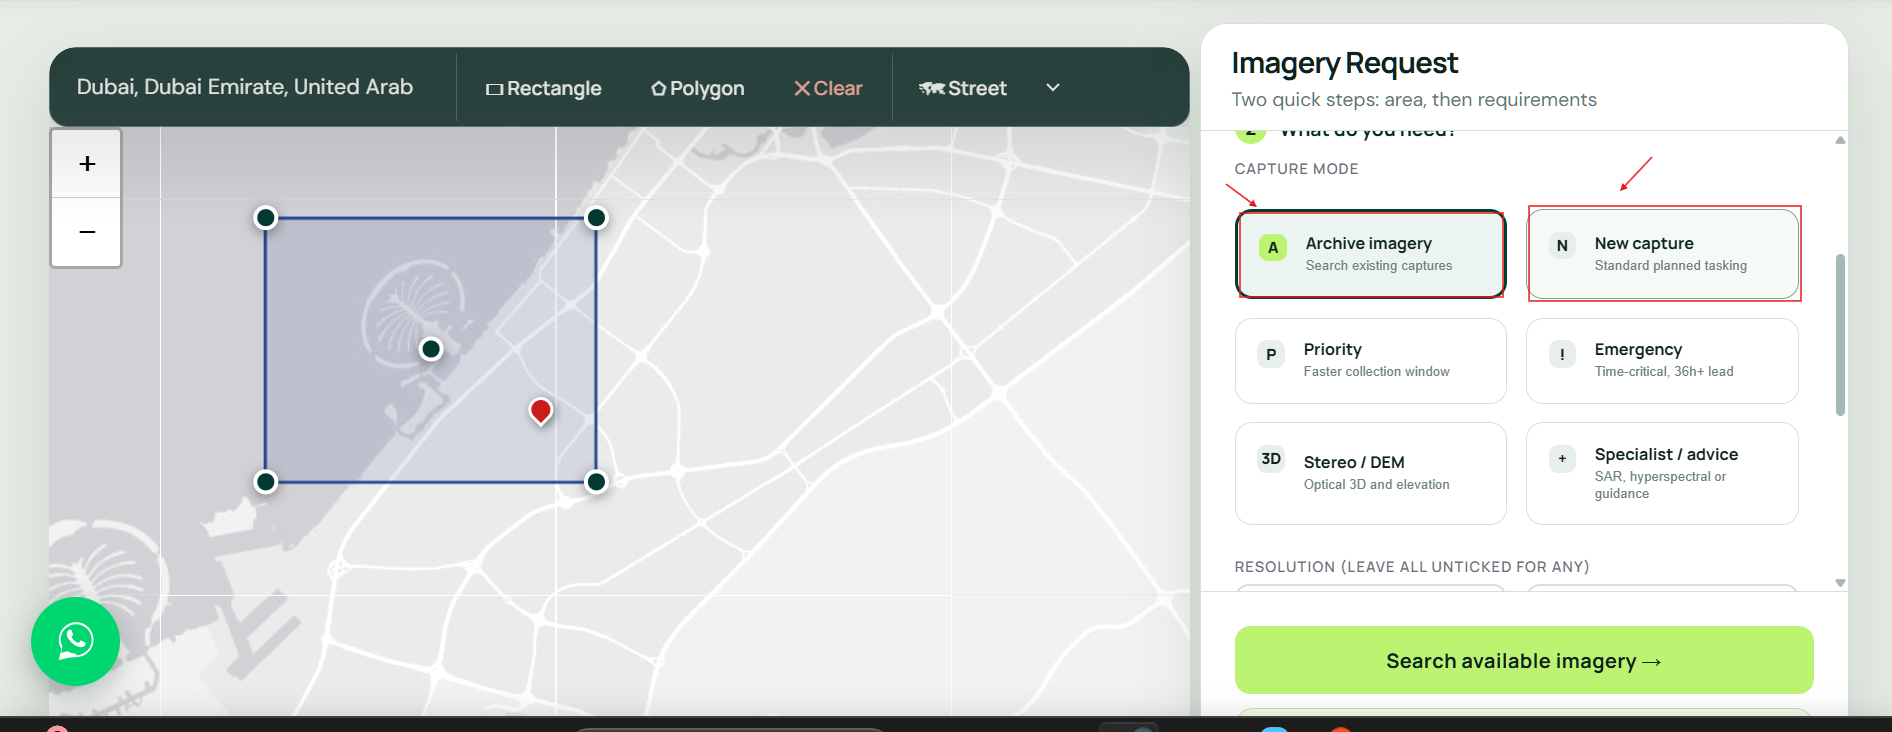
Task: Clear the drawn area
Action: point(828,88)
